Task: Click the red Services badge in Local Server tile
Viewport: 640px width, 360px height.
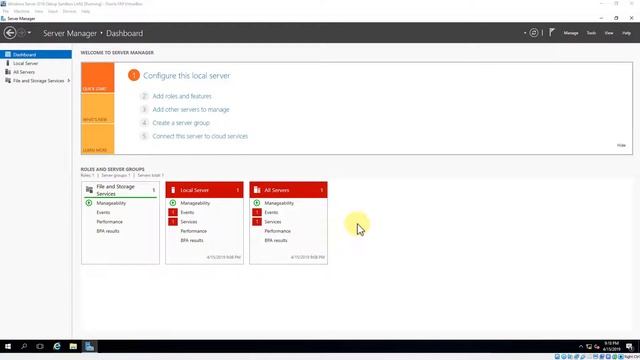Action: point(173,222)
